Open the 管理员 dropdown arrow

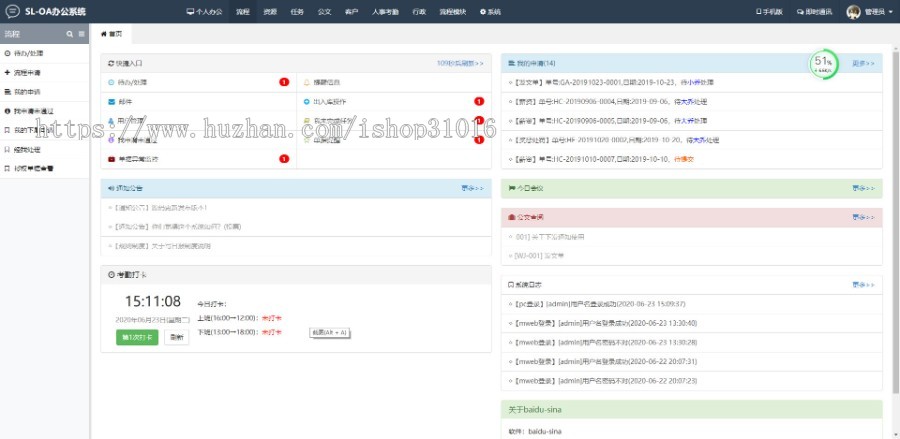pos(890,12)
